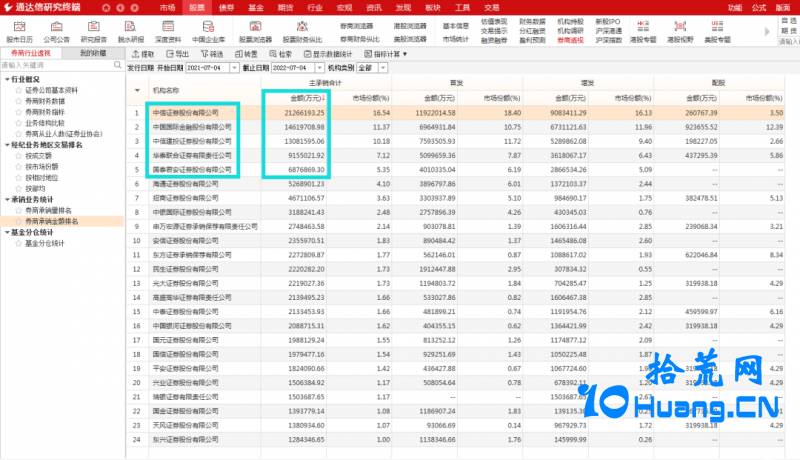The width and height of the screenshot is (800, 460).
Task: Click the 检索 search toolbar button
Action: tap(281, 54)
